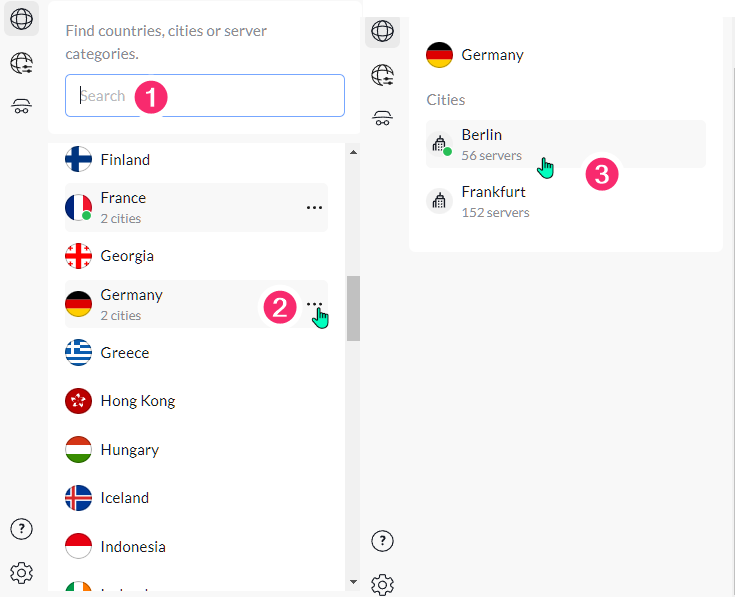This screenshot has width=735, height=597.
Task: Open settings gear icon in left sidebar
Action: pyautogui.click(x=22, y=573)
